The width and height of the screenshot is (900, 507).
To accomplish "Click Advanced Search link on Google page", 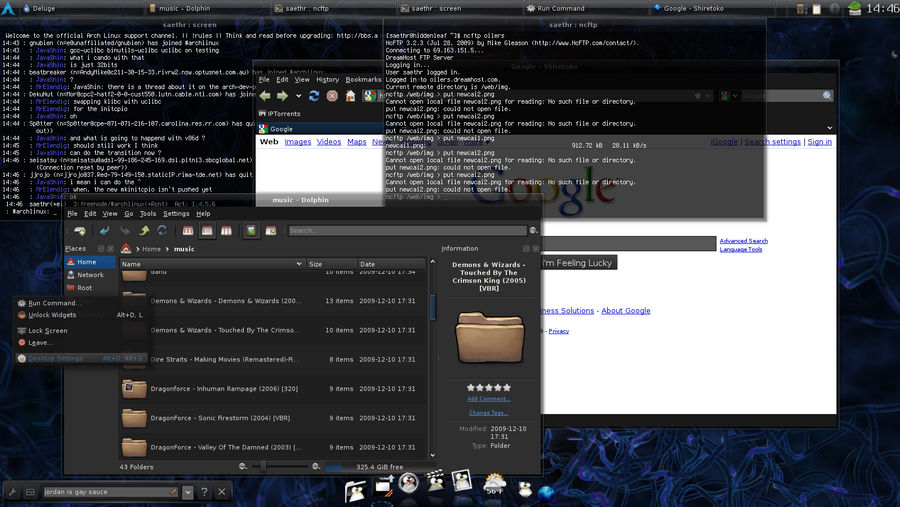I will pyautogui.click(x=743, y=241).
